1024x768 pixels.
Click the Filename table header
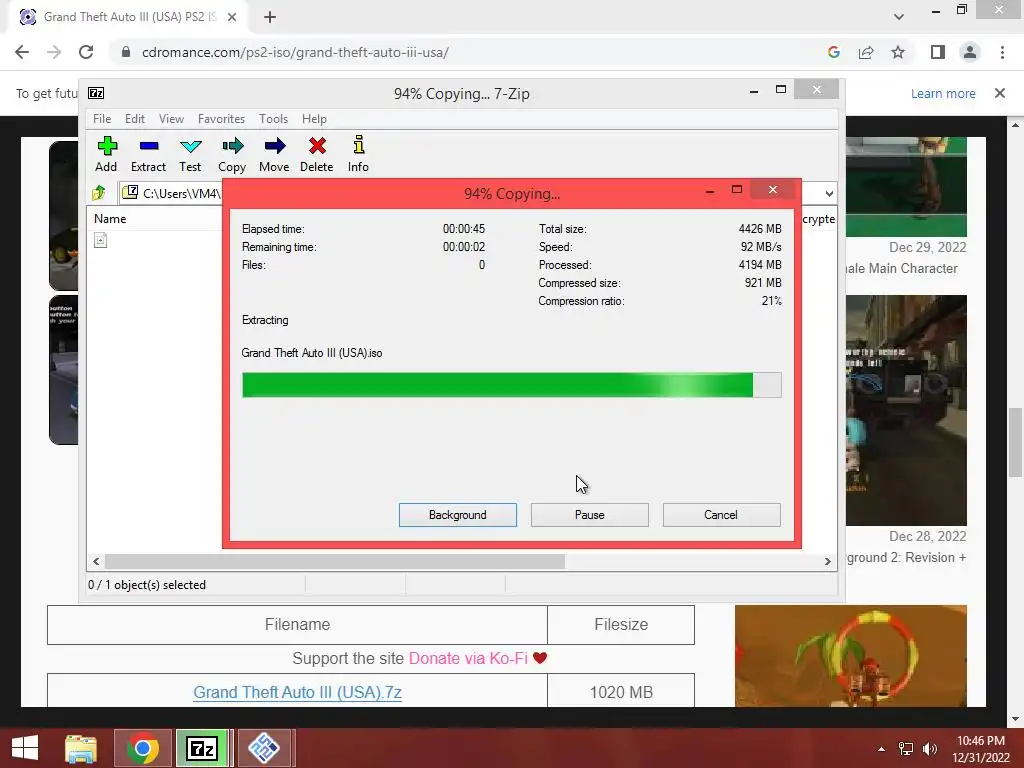(x=297, y=624)
